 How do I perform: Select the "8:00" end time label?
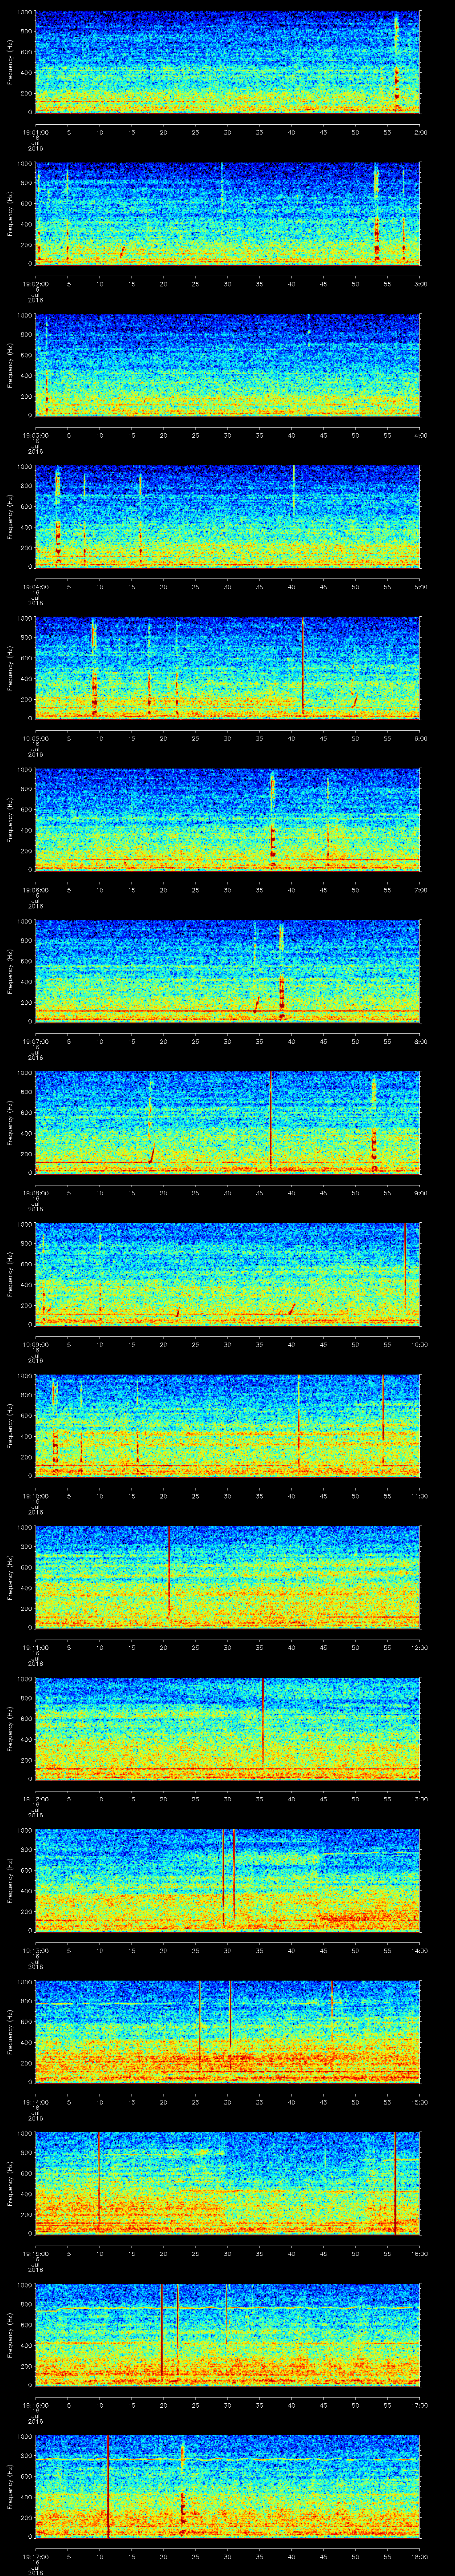[420, 1041]
